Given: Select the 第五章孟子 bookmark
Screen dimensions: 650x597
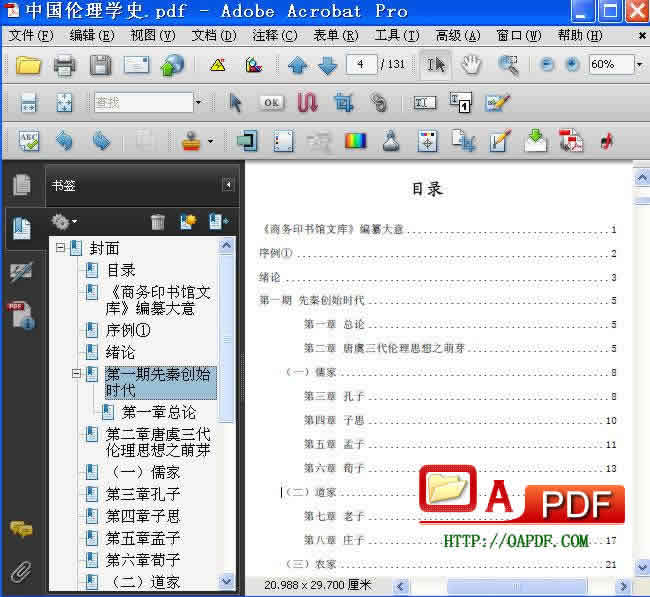Looking at the screenshot, I should tap(143, 539).
